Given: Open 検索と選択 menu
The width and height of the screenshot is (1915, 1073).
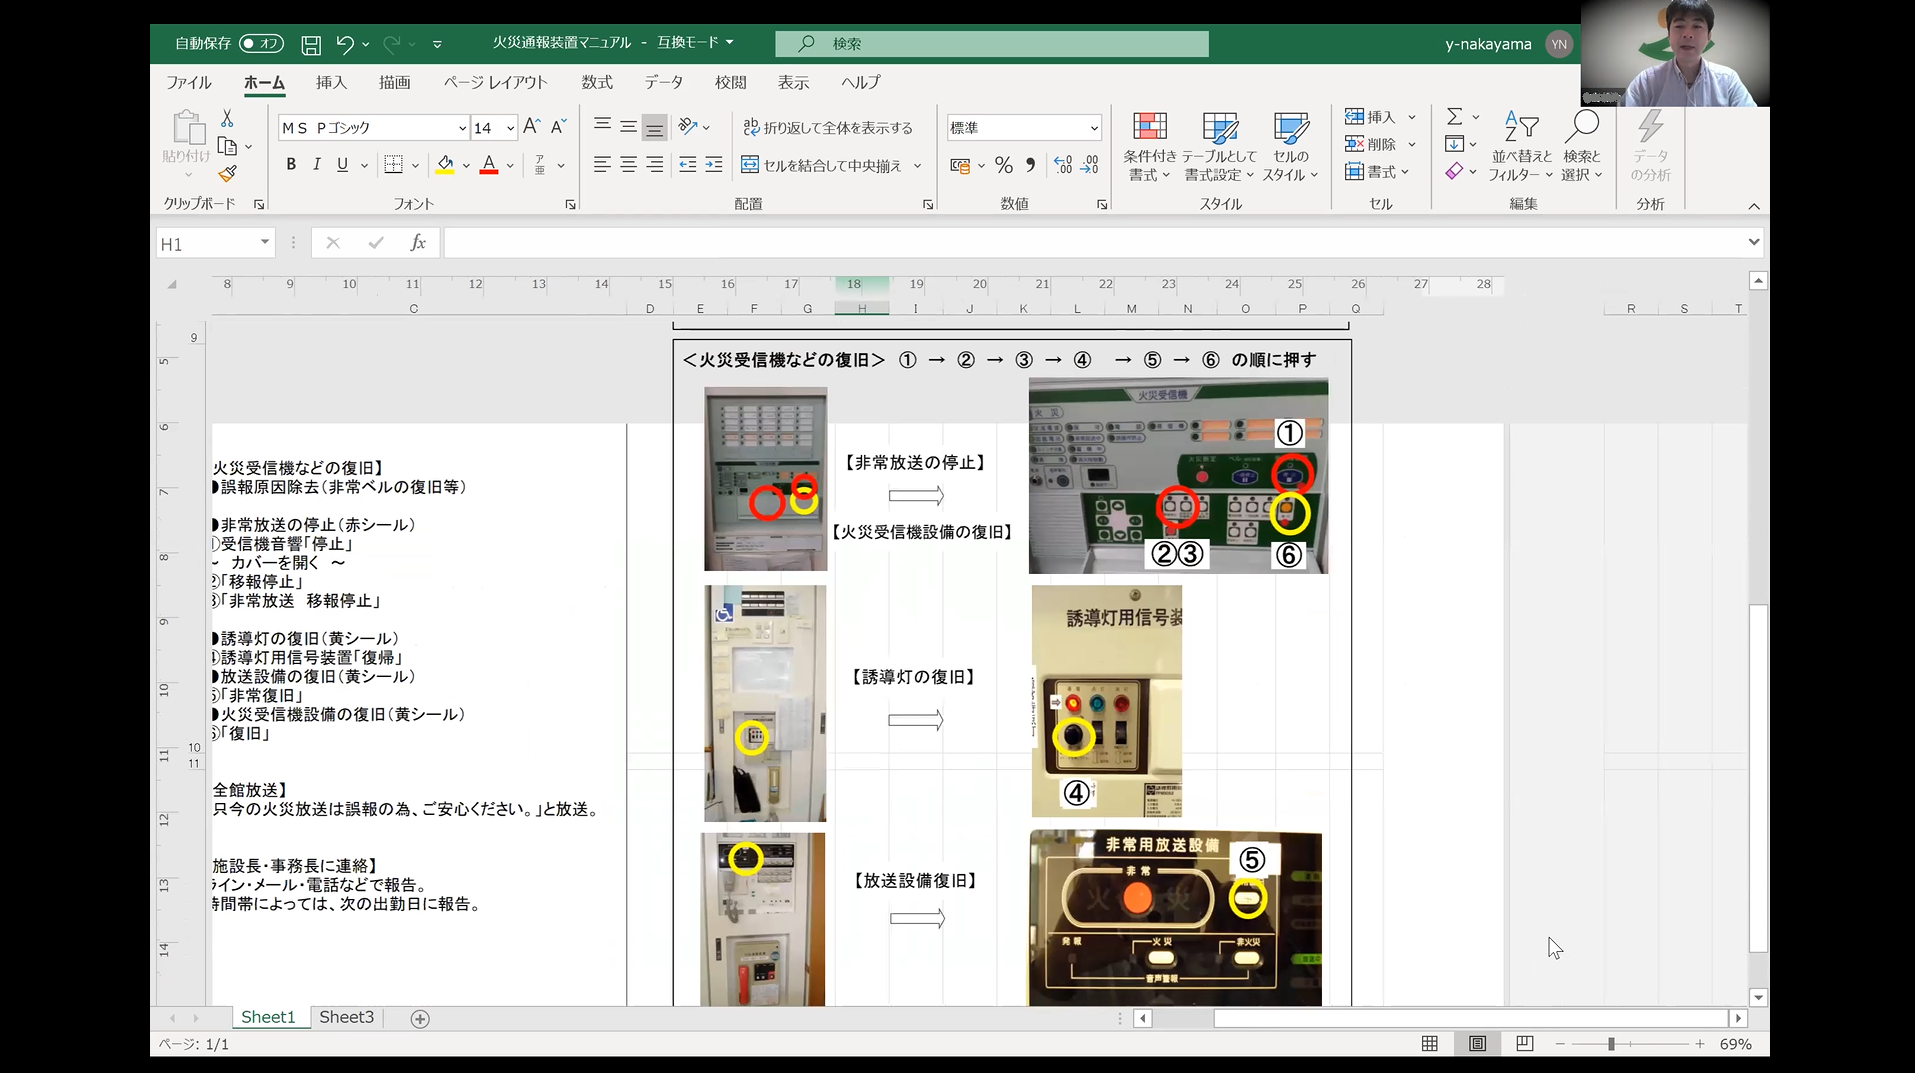Looking at the screenshot, I should [1582, 147].
